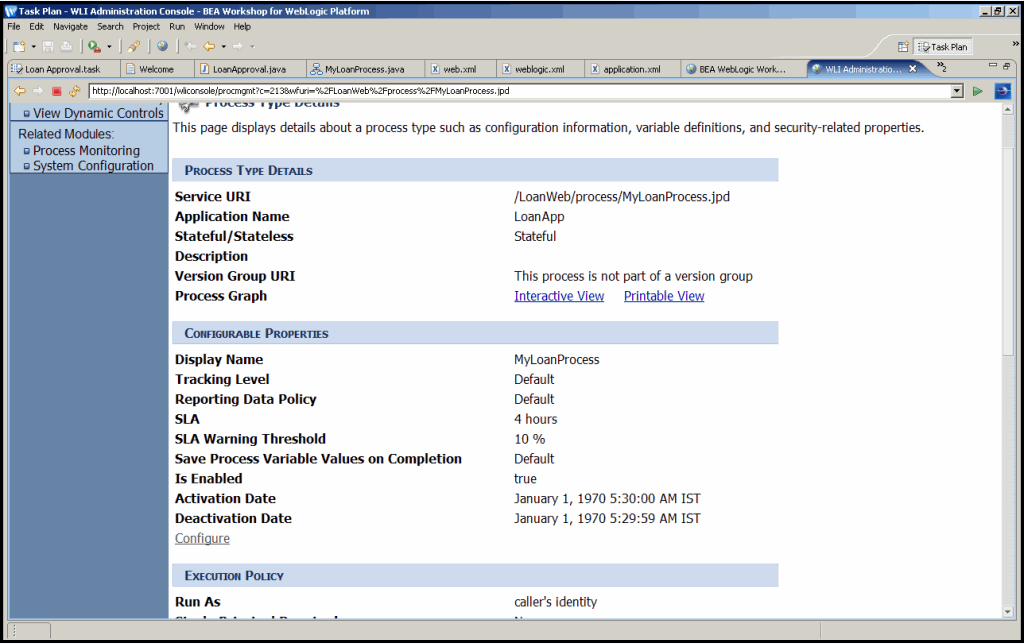Viewport: 1024px width, 644px height.
Task: Maximize the editor area icon
Action: 1006,66
